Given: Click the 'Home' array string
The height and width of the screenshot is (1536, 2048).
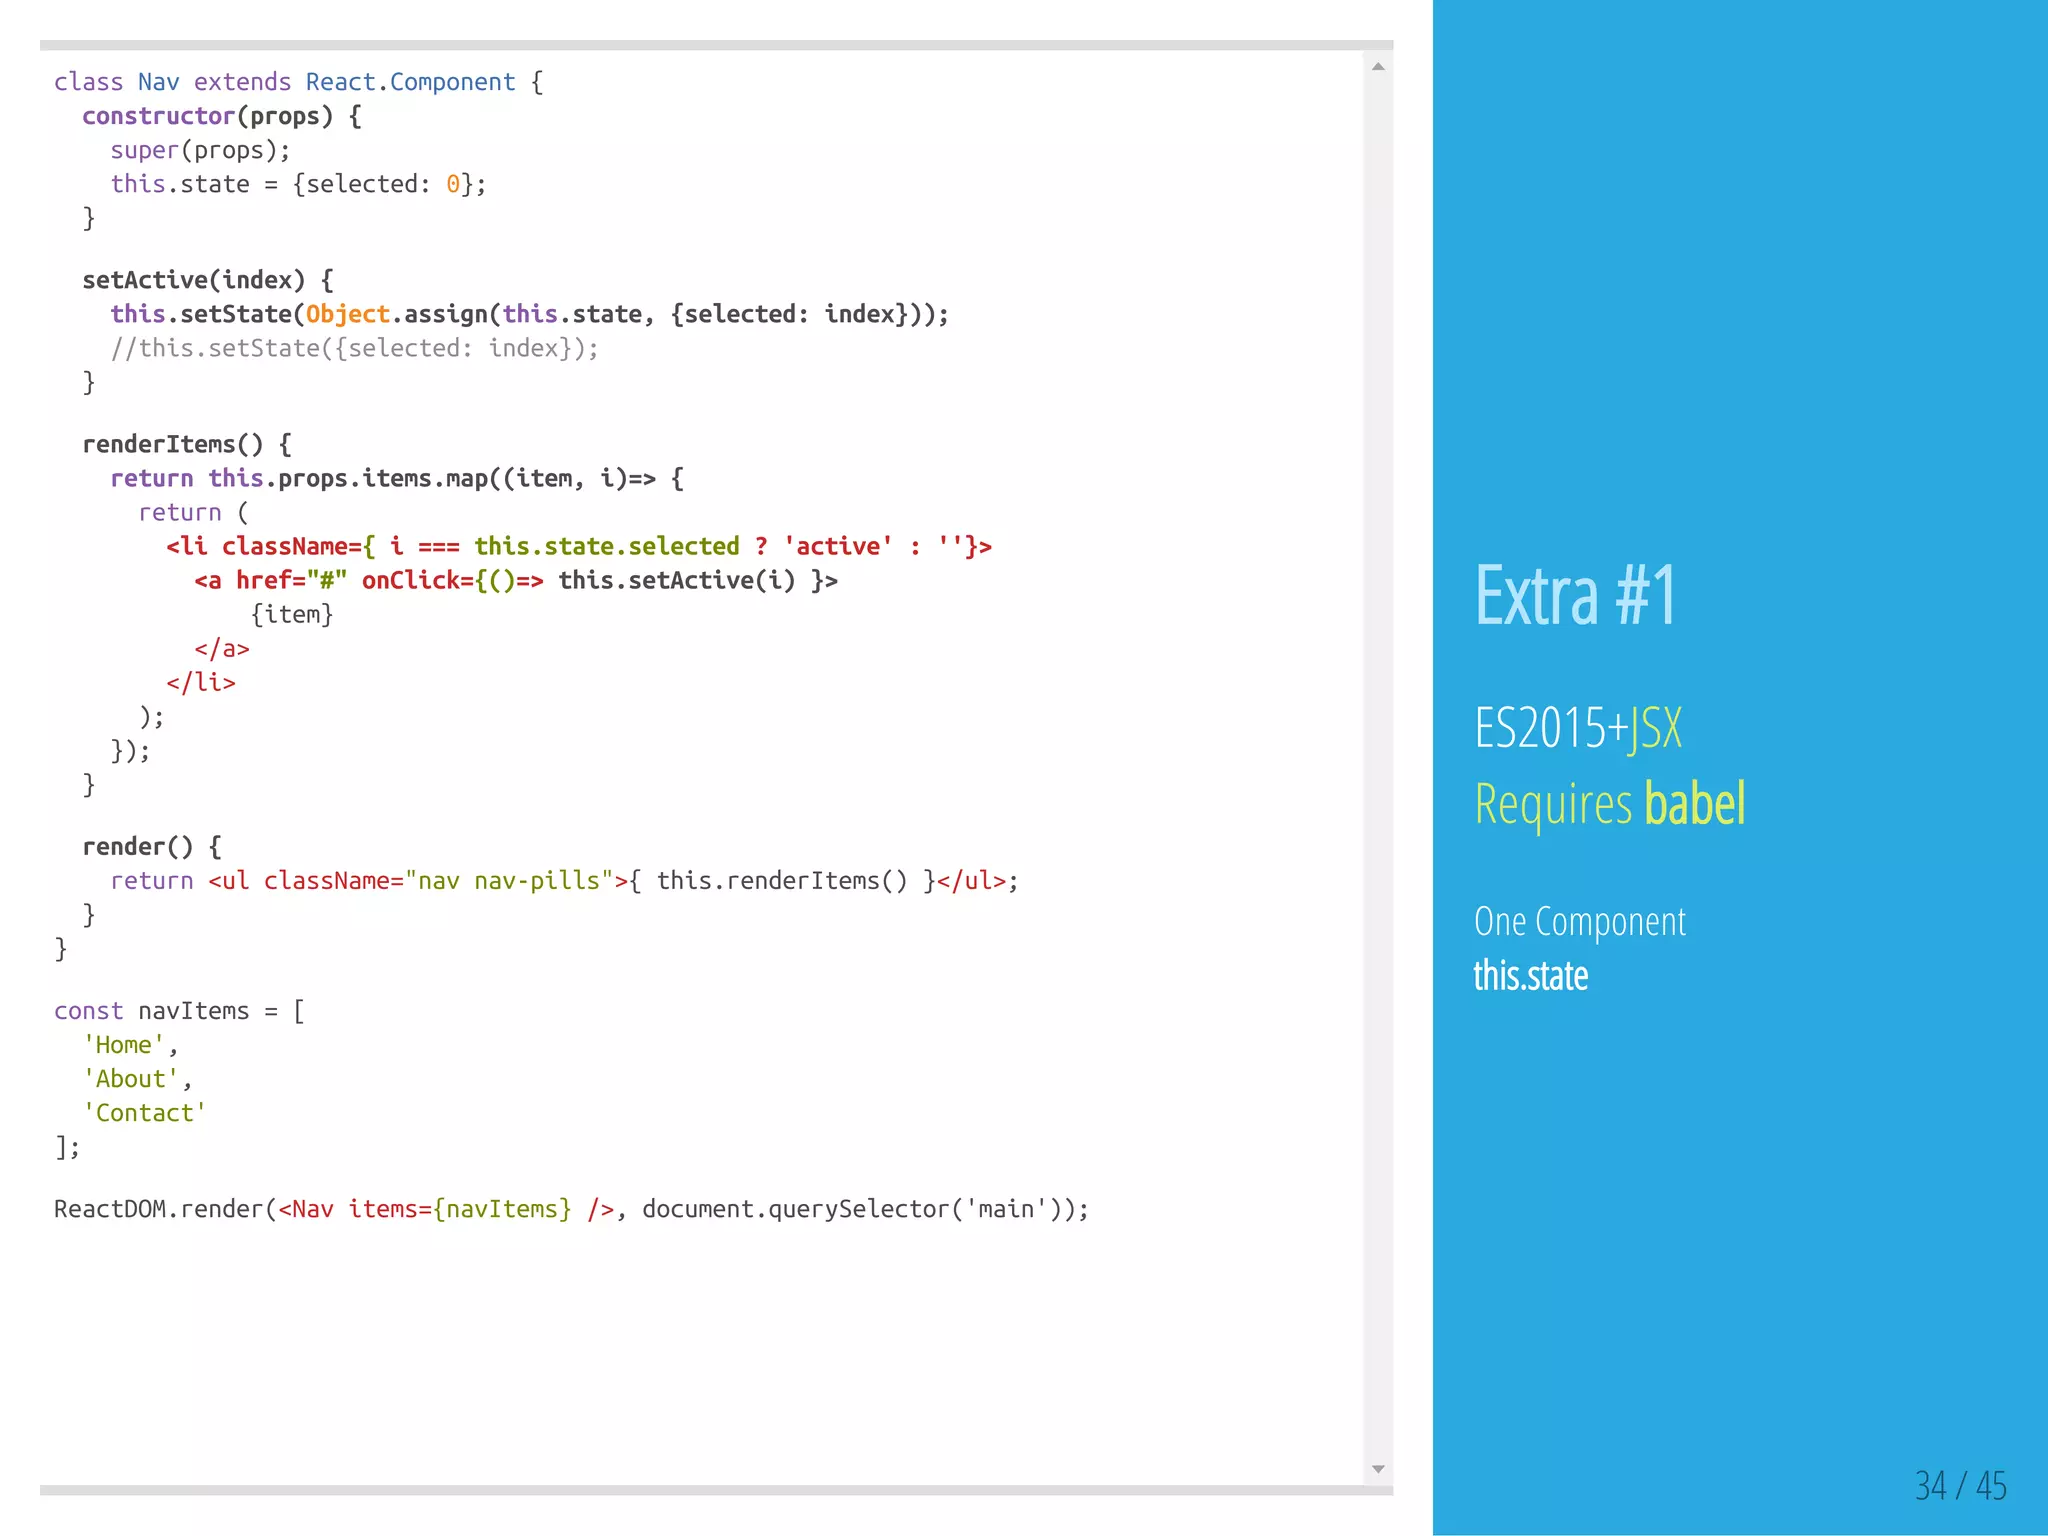Looking at the screenshot, I should coord(124,1045).
